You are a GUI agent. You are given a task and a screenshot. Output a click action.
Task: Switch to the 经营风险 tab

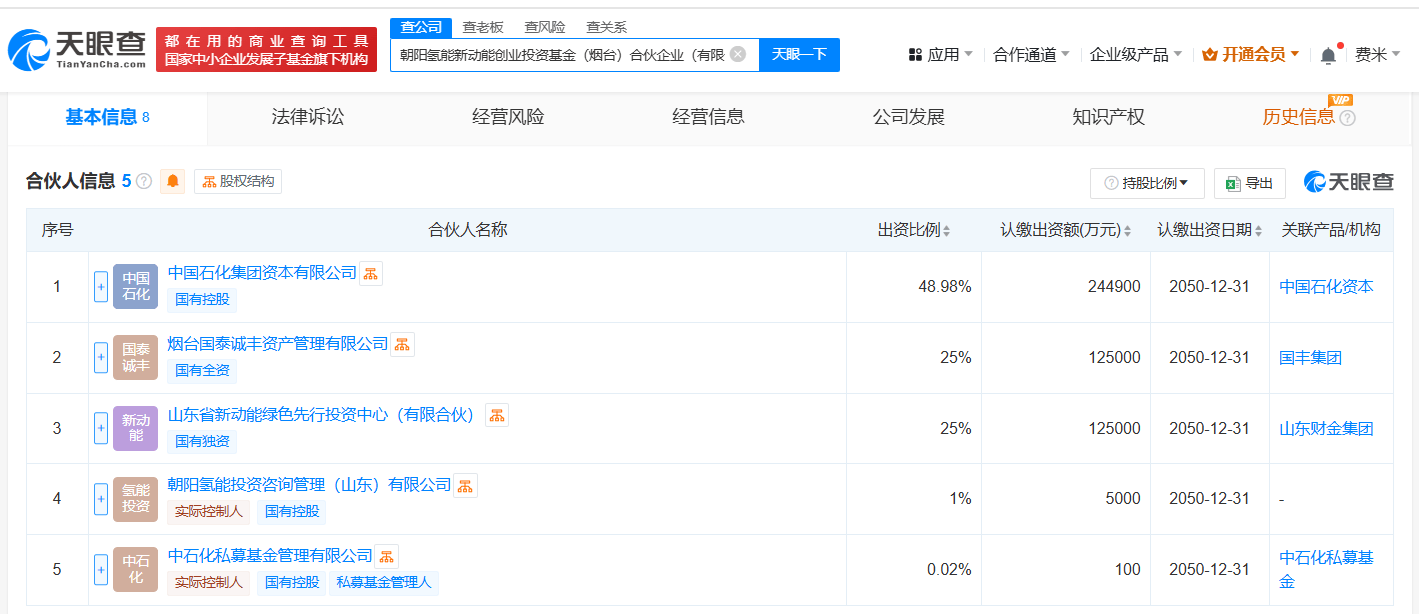pyautogui.click(x=508, y=117)
